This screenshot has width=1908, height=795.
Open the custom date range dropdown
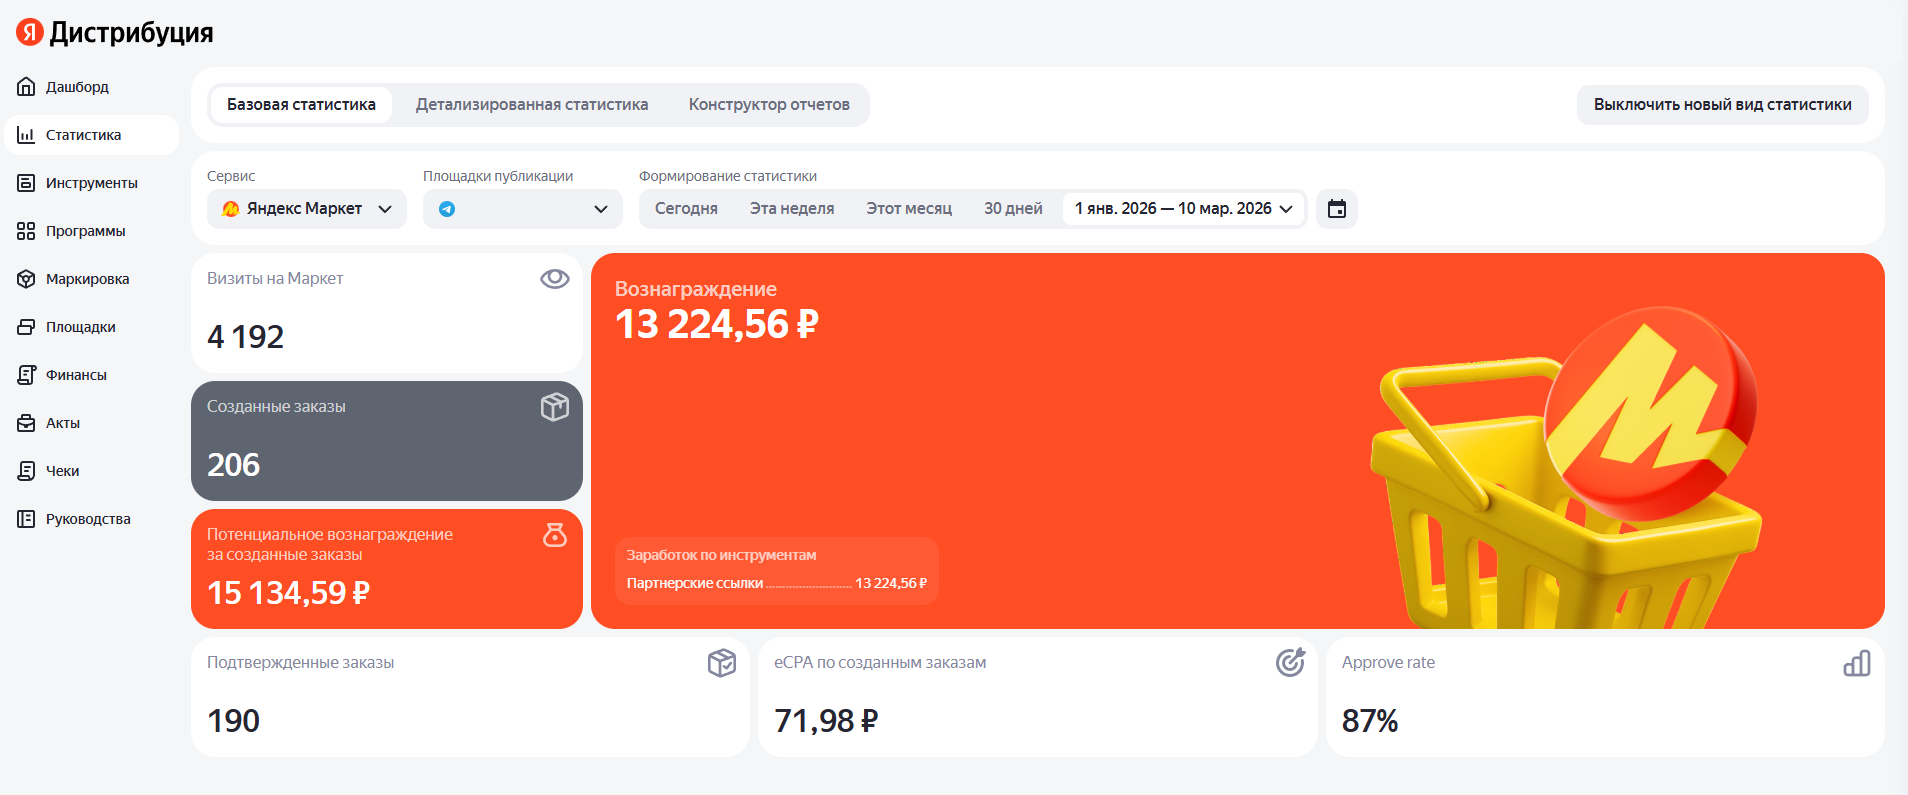[x=1184, y=209]
